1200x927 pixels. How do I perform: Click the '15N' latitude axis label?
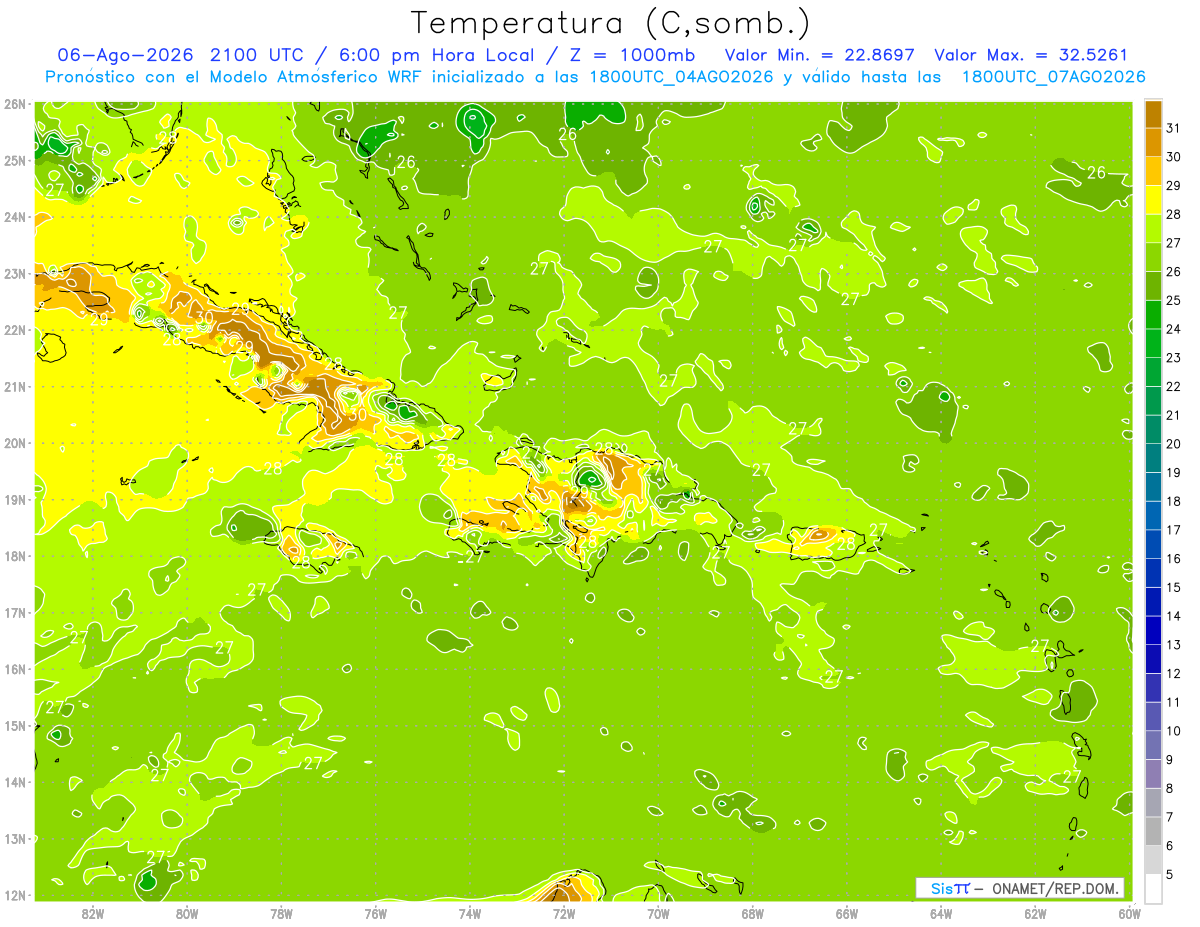[x=15, y=725]
